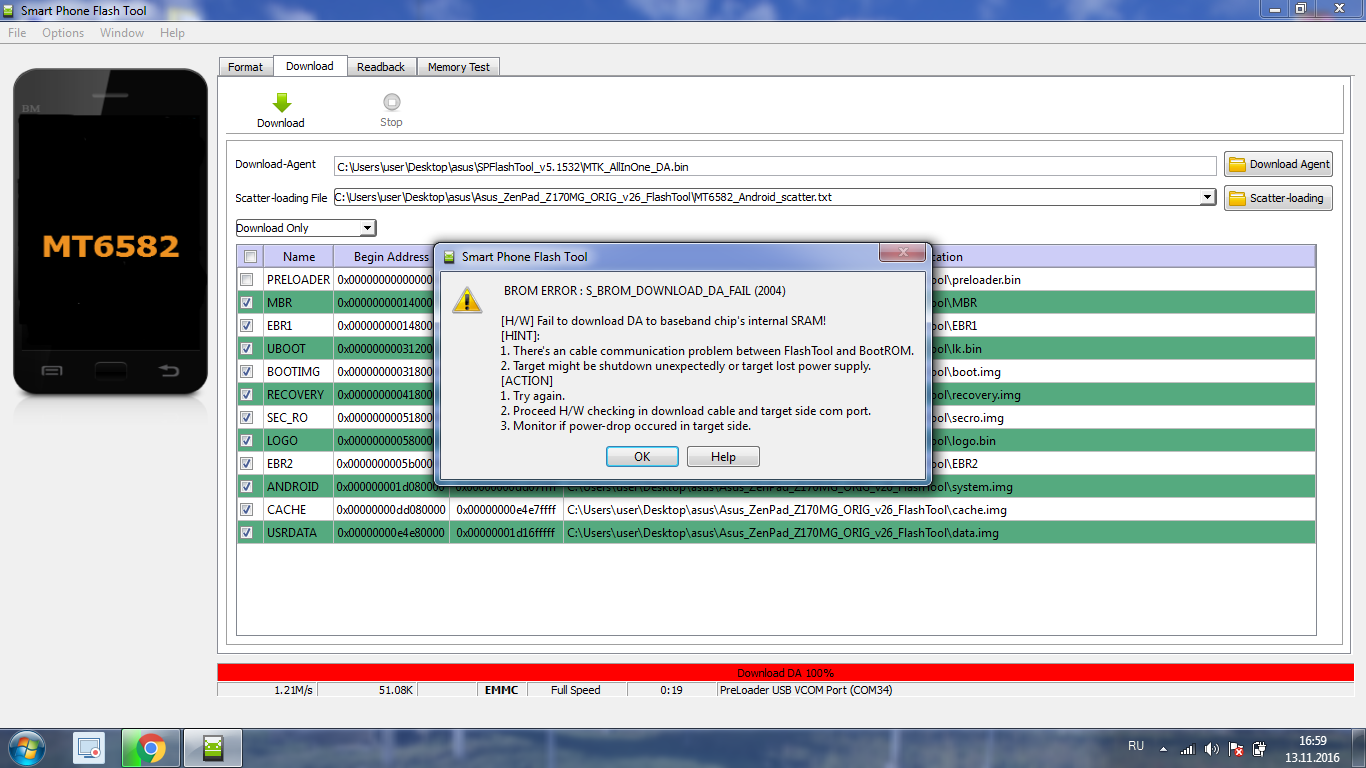
Task: Switch to the Readback tab
Action: (x=381, y=67)
